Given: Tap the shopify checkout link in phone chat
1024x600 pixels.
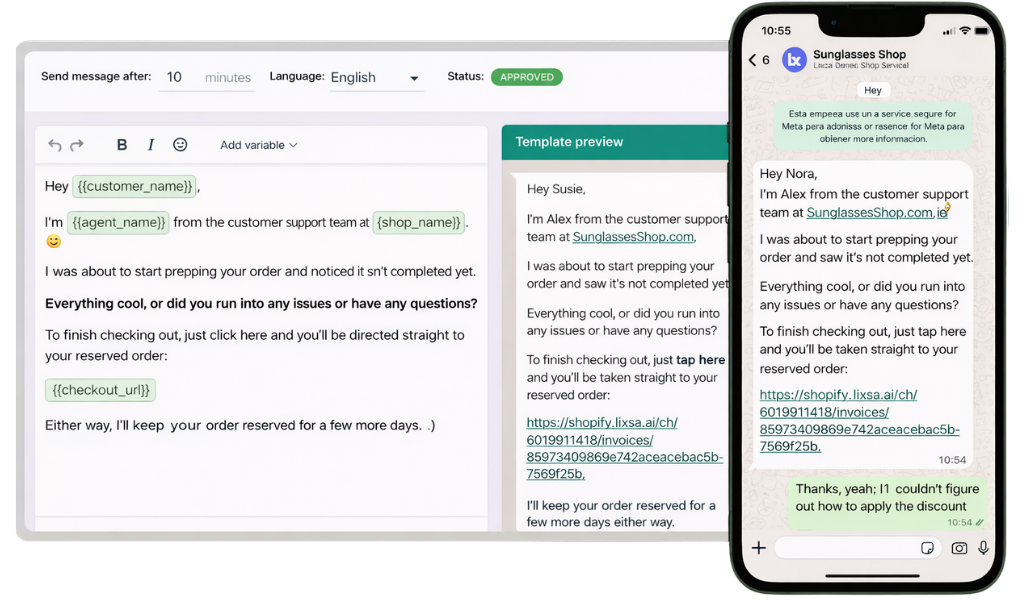Looking at the screenshot, I should (858, 420).
